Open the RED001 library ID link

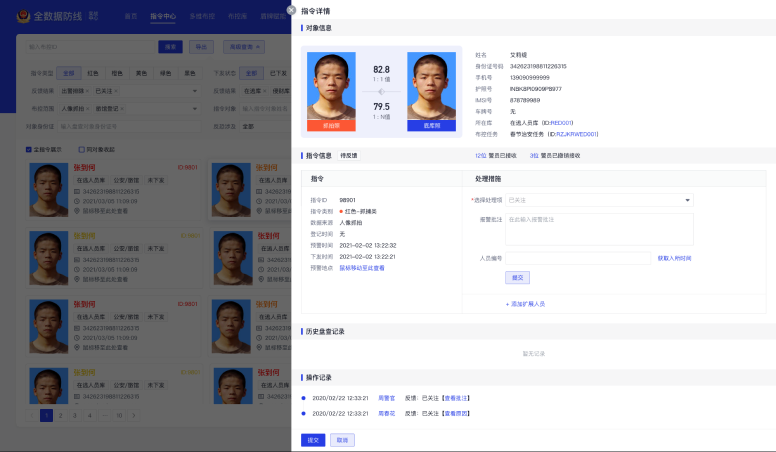coord(561,123)
